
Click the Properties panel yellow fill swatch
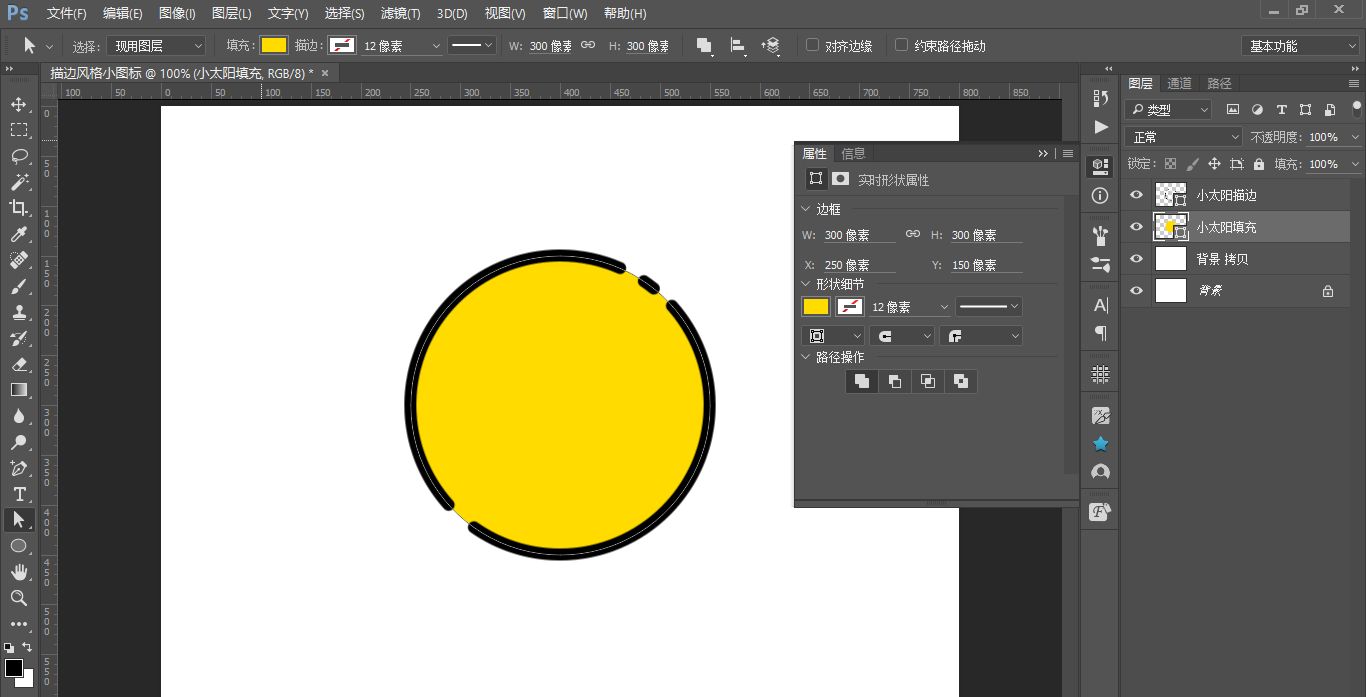816,307
